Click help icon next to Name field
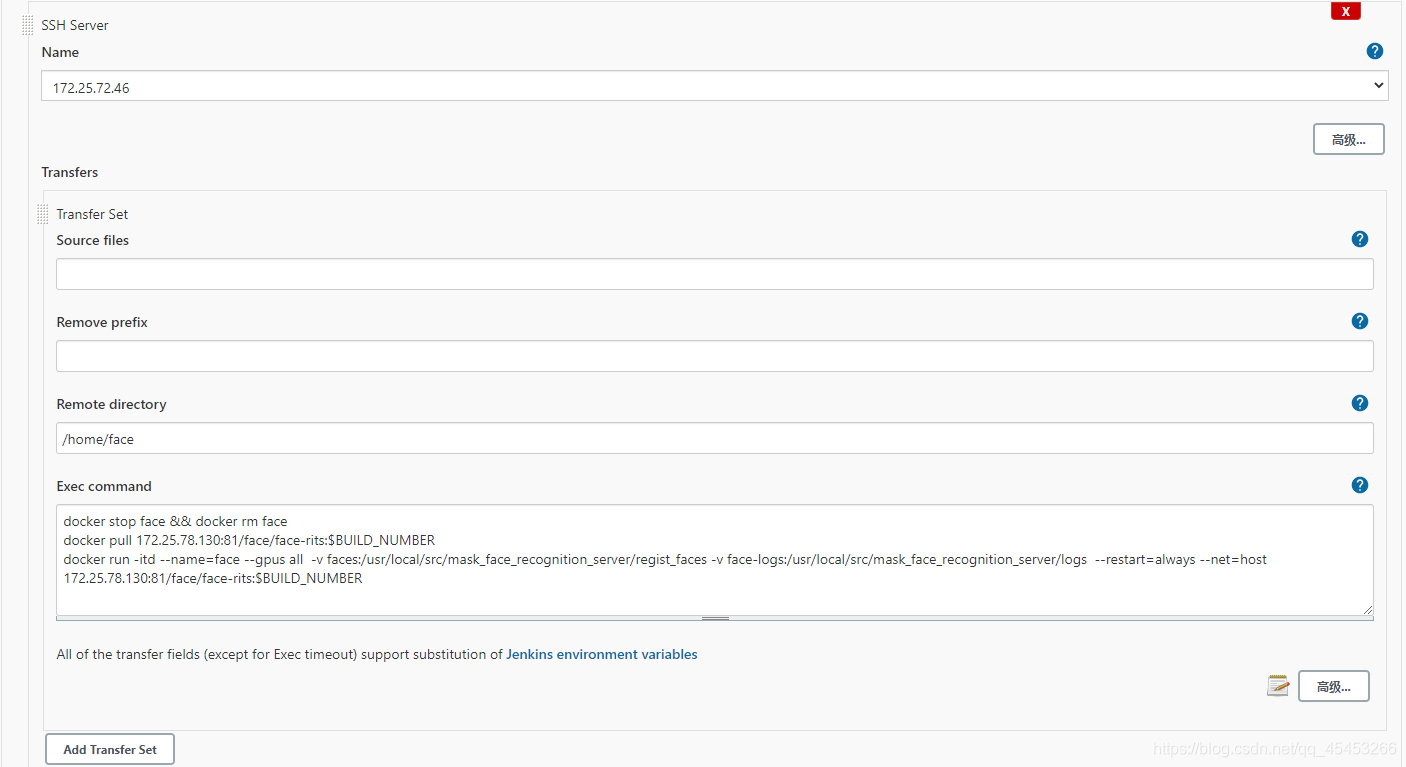 point(1374,51)
